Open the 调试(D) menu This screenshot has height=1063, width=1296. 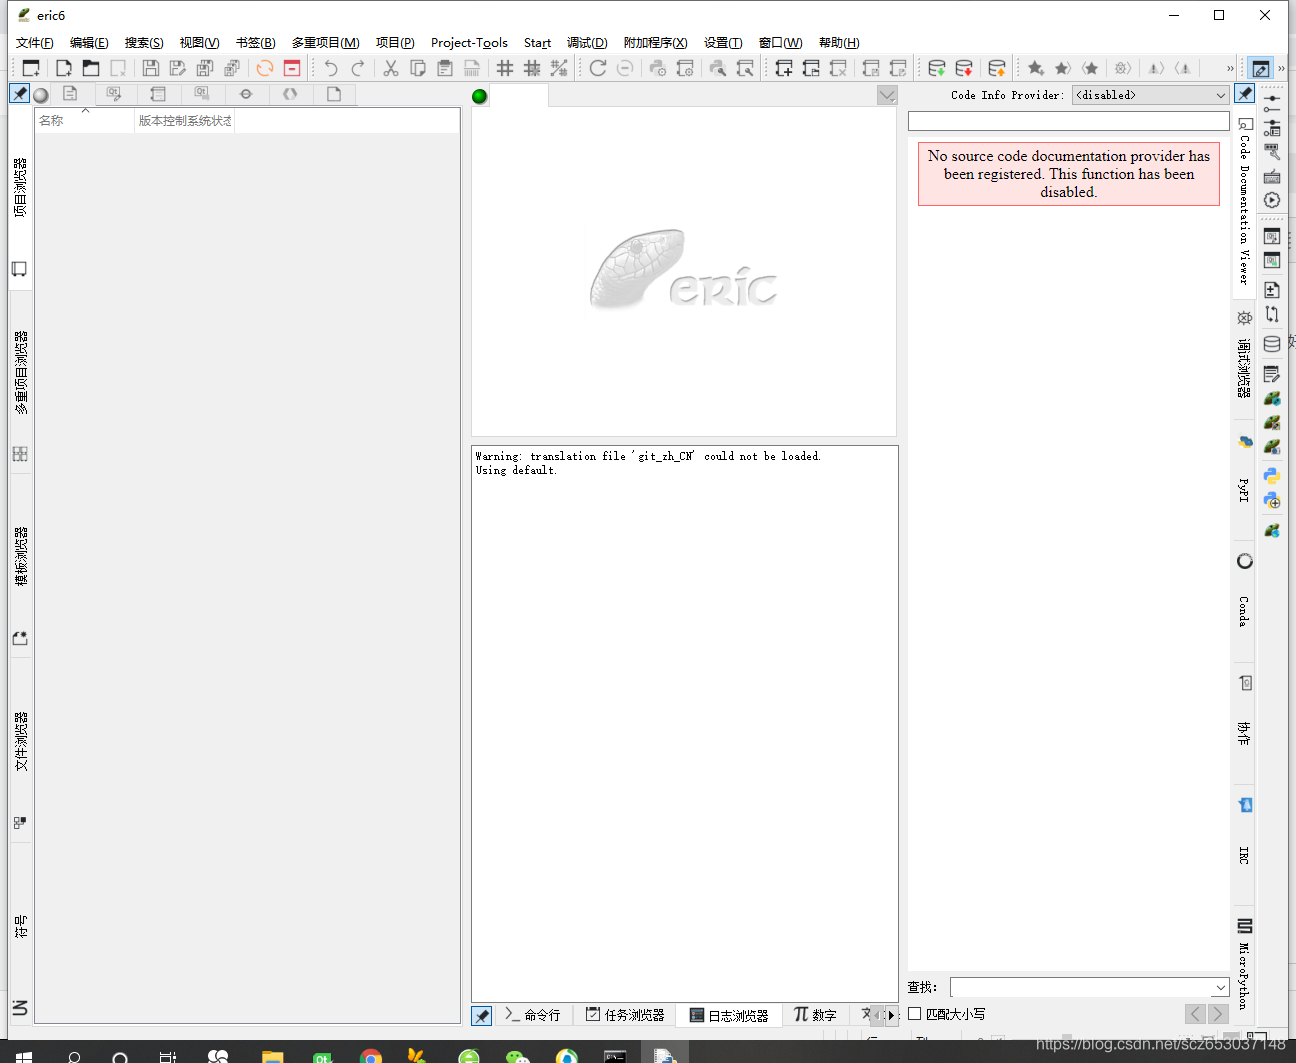(587, 42)
